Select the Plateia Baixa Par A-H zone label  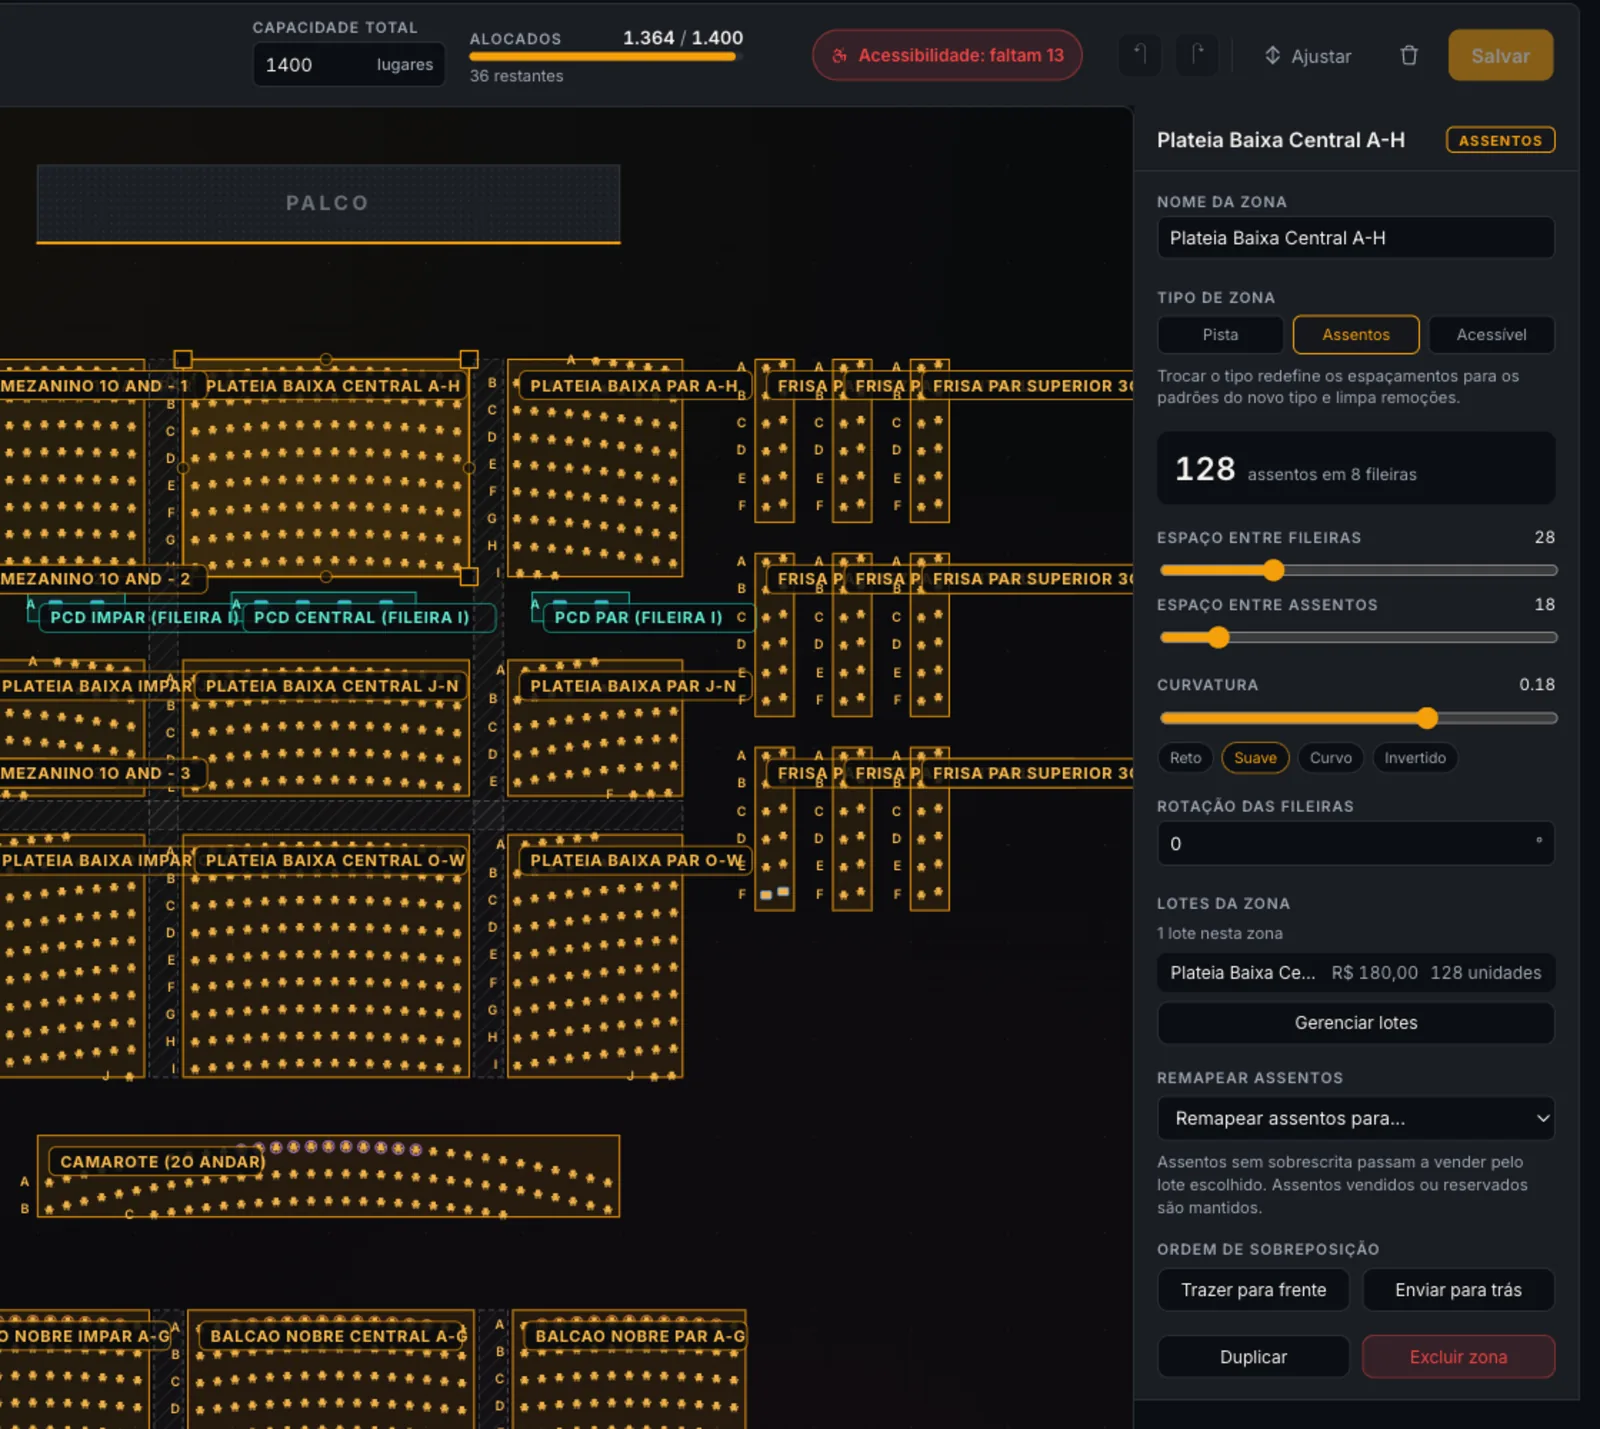633,386
